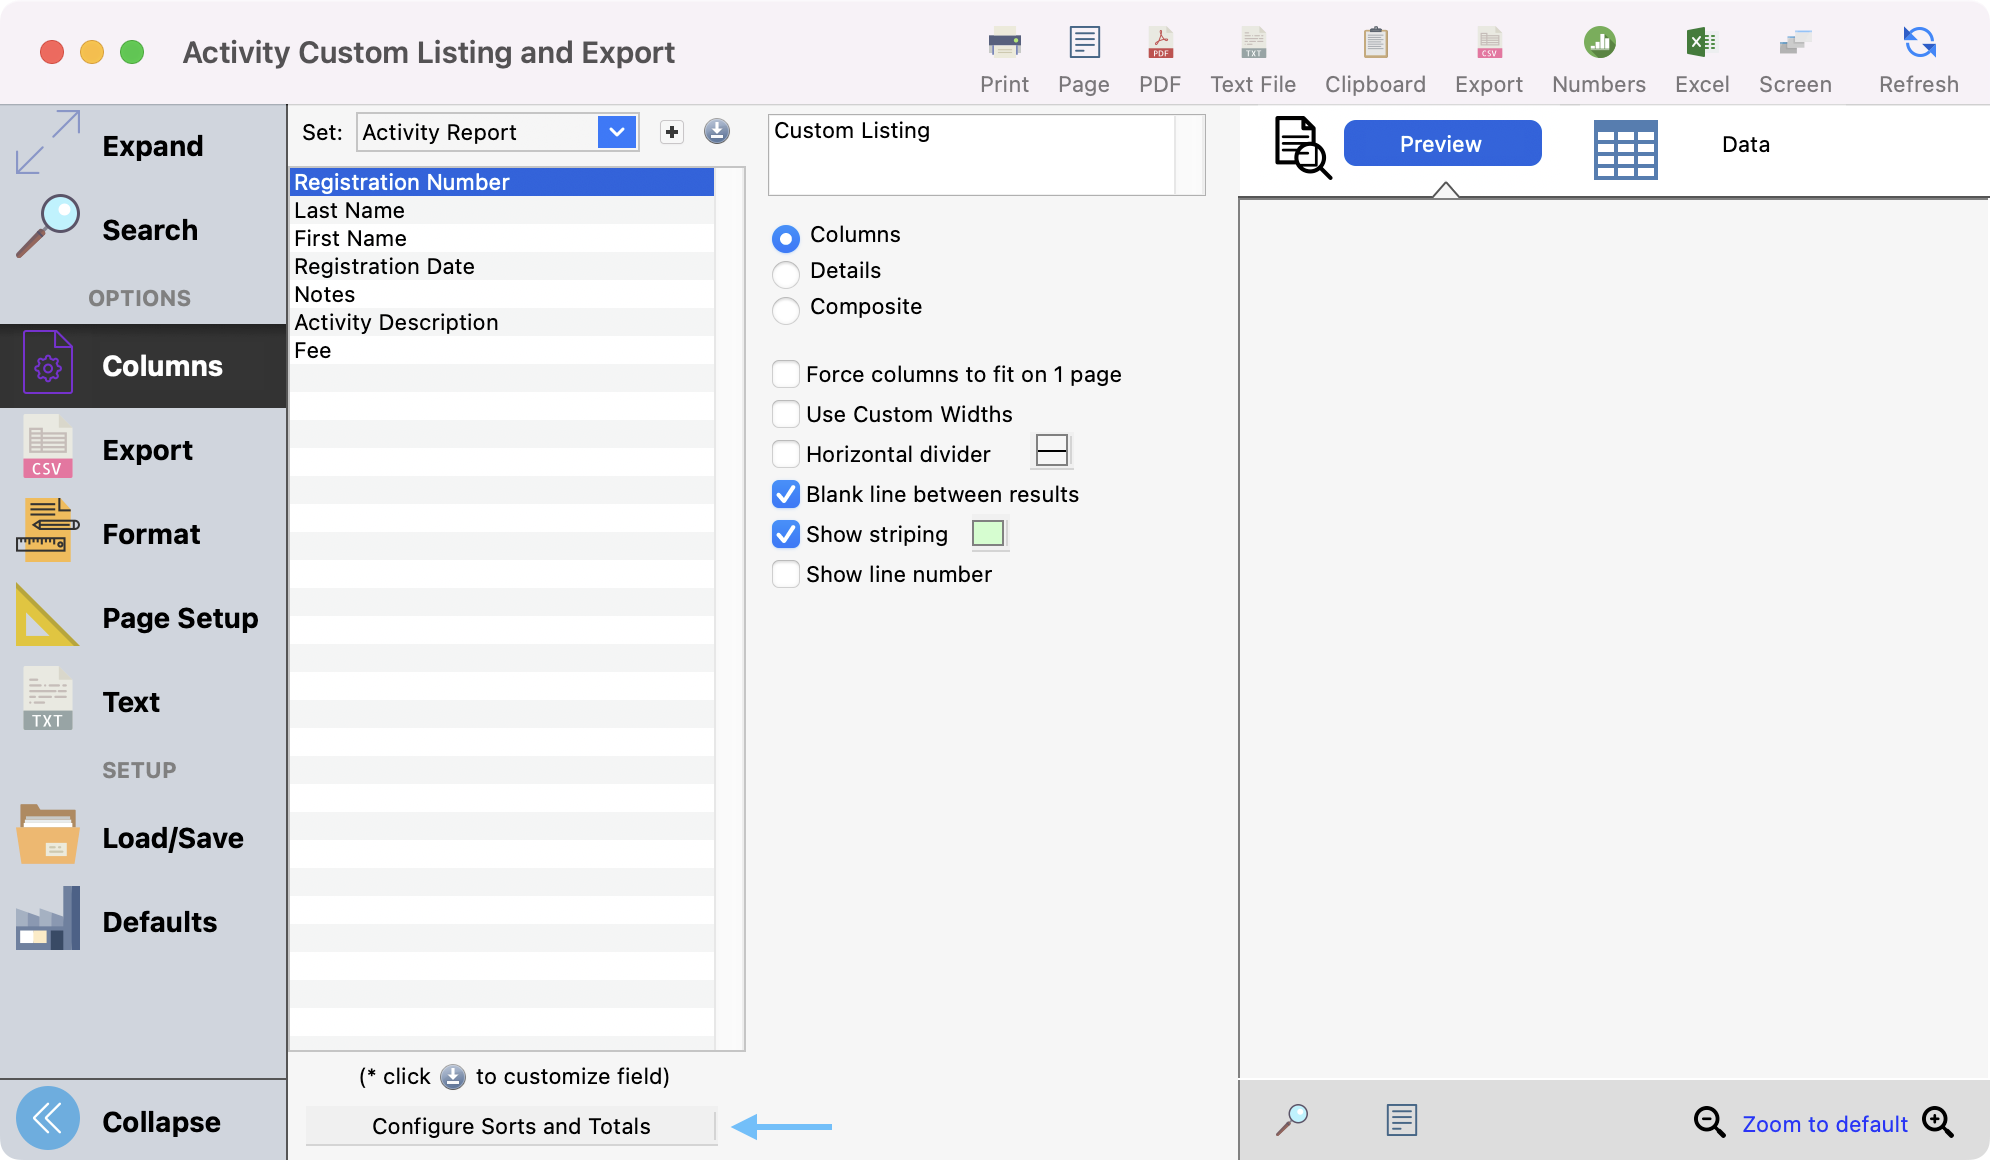Switch to the Data tab
The height and width of the screenshot is (1160, 1990).
1745,145
